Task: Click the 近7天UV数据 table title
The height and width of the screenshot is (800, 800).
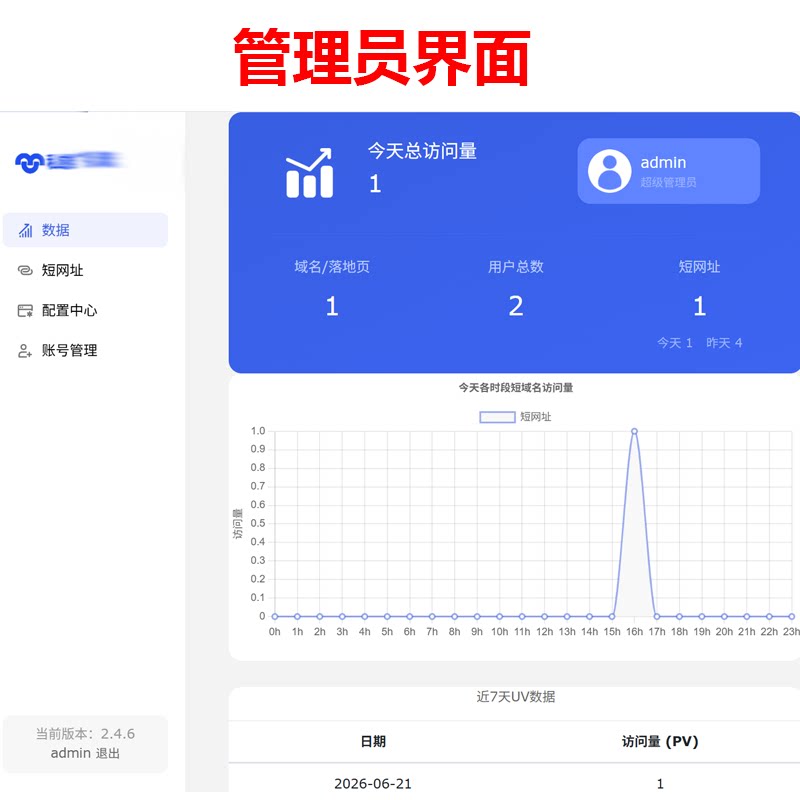Action: [515, 696]
